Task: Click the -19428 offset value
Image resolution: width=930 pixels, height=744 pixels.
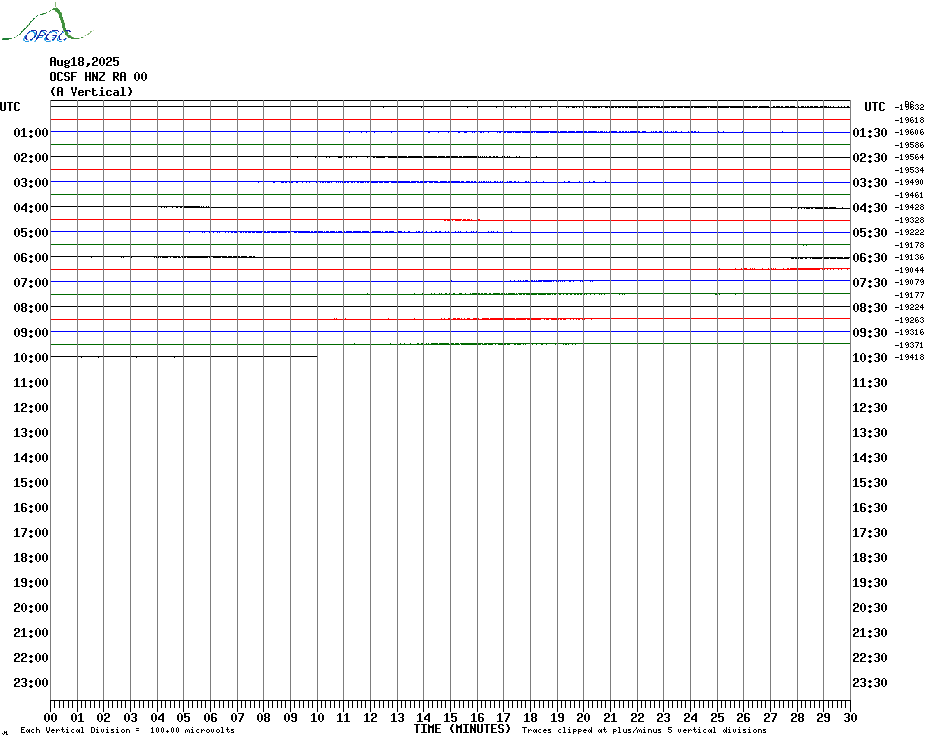Action: click(909, 207)
